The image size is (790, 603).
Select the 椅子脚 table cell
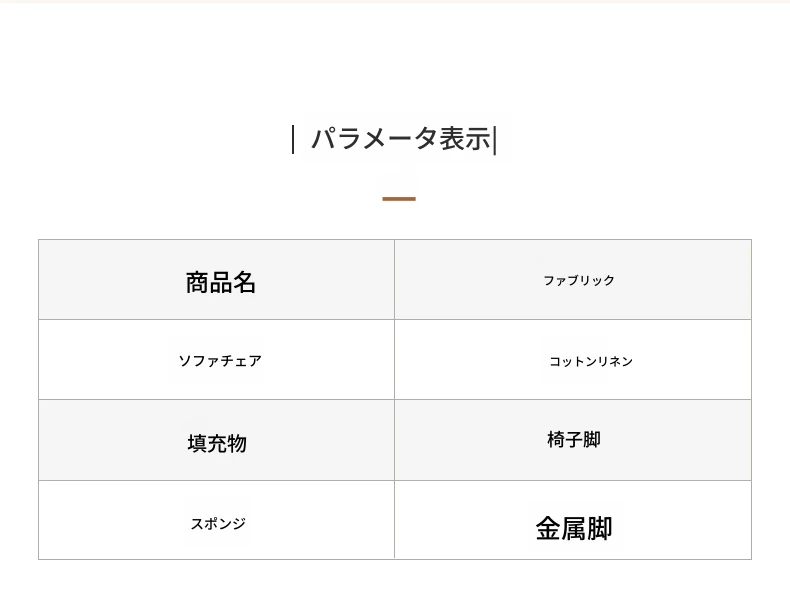pos(574,440)
